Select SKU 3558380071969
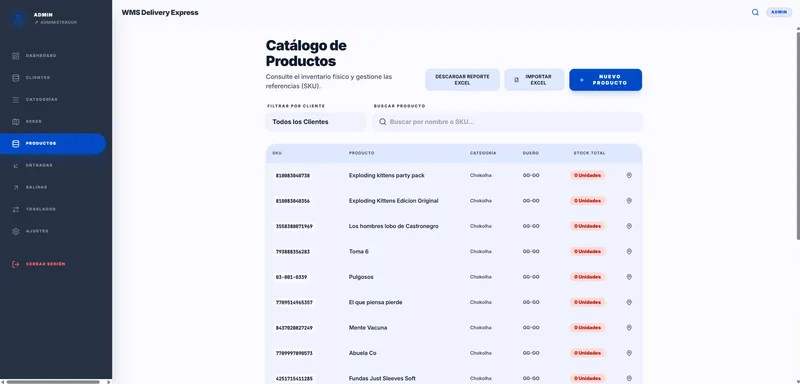The width and height of the screenshot is (800, 384). point(294,226)
